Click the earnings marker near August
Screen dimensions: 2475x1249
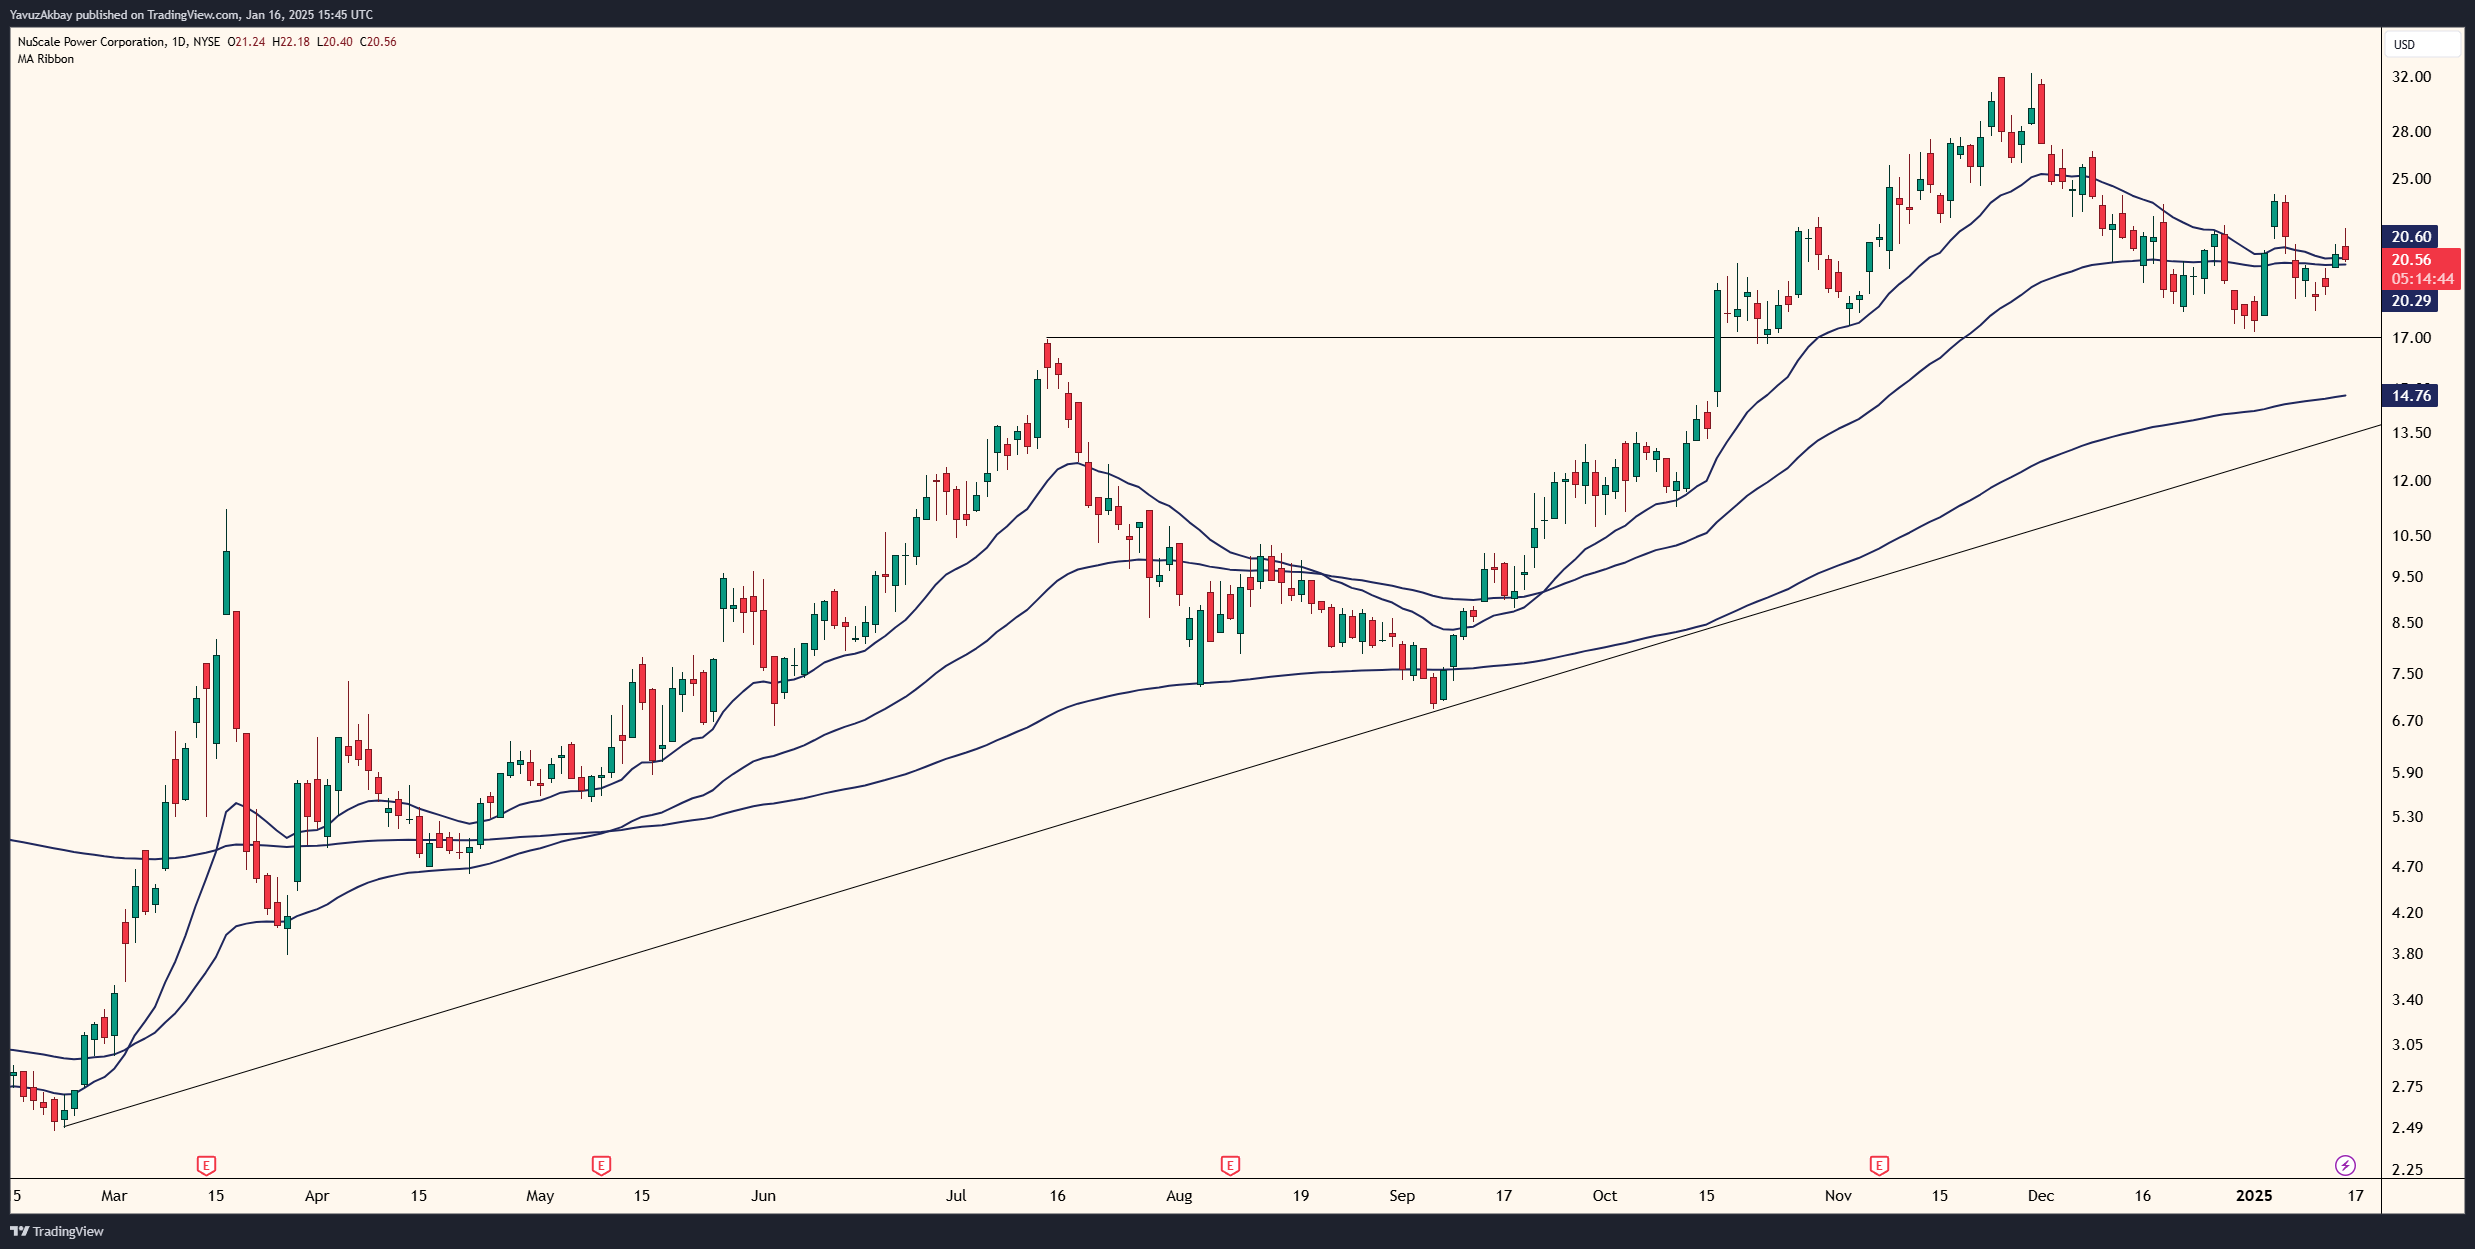pos(1228,1164)
